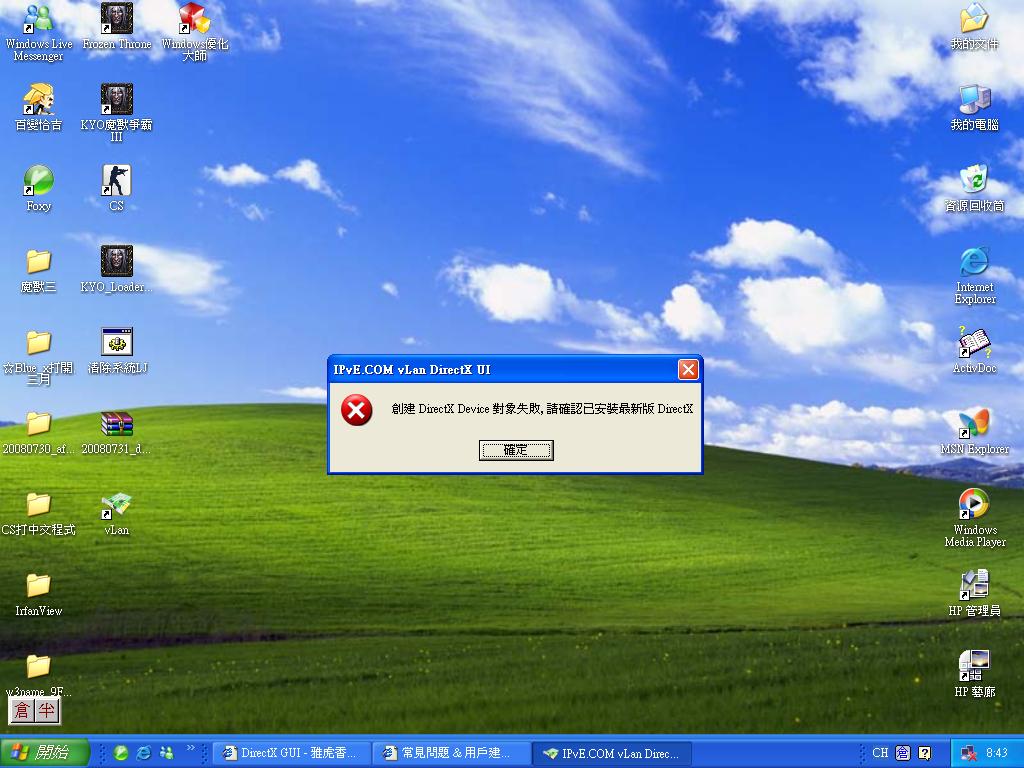Screen dimensions: 1024x768
Task: Open the 資源回收筒 recycle bin
Action: [x=974, y=188]
